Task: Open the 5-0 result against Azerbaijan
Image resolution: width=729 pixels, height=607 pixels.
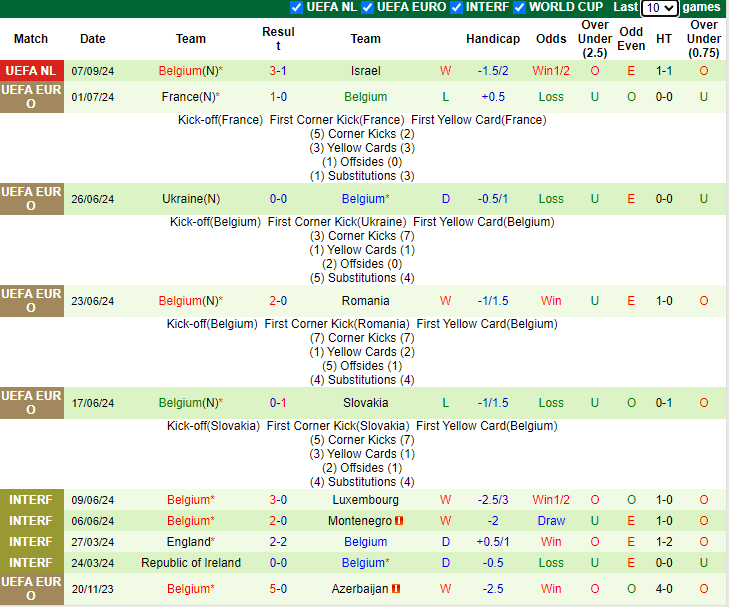Action: click(278, 589)
